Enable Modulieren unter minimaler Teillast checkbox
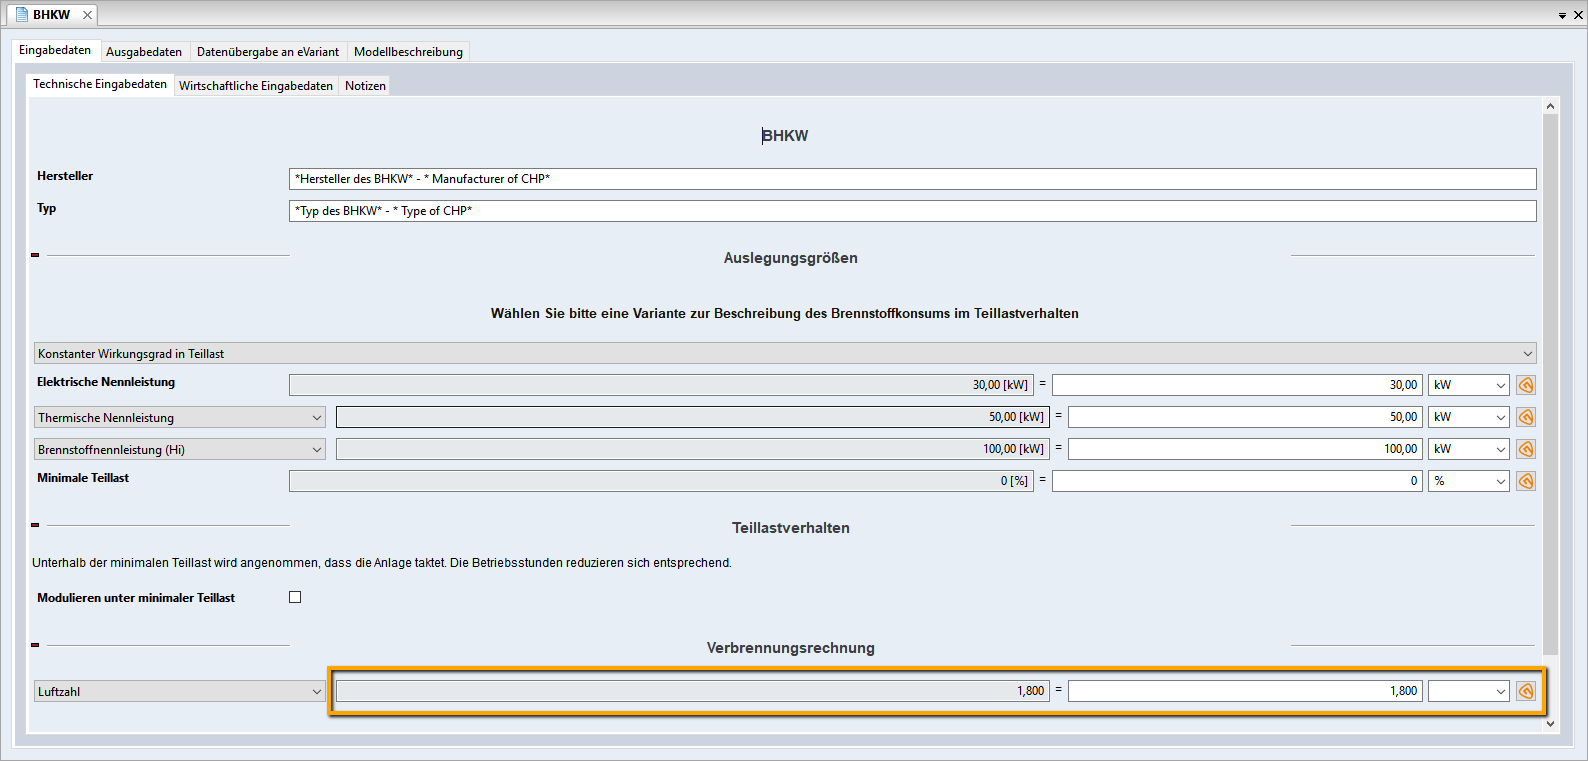 point(295,597)
